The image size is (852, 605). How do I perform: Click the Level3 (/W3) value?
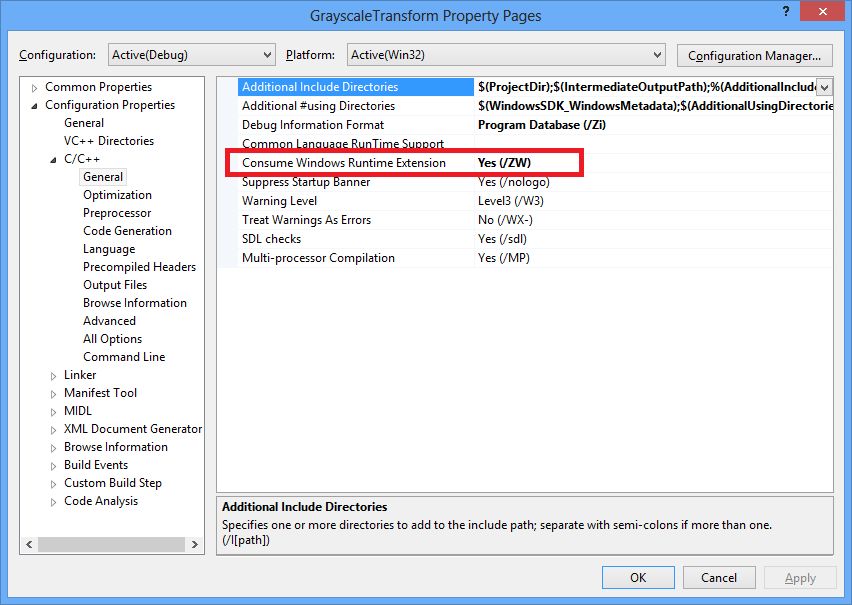pos(511,201)
